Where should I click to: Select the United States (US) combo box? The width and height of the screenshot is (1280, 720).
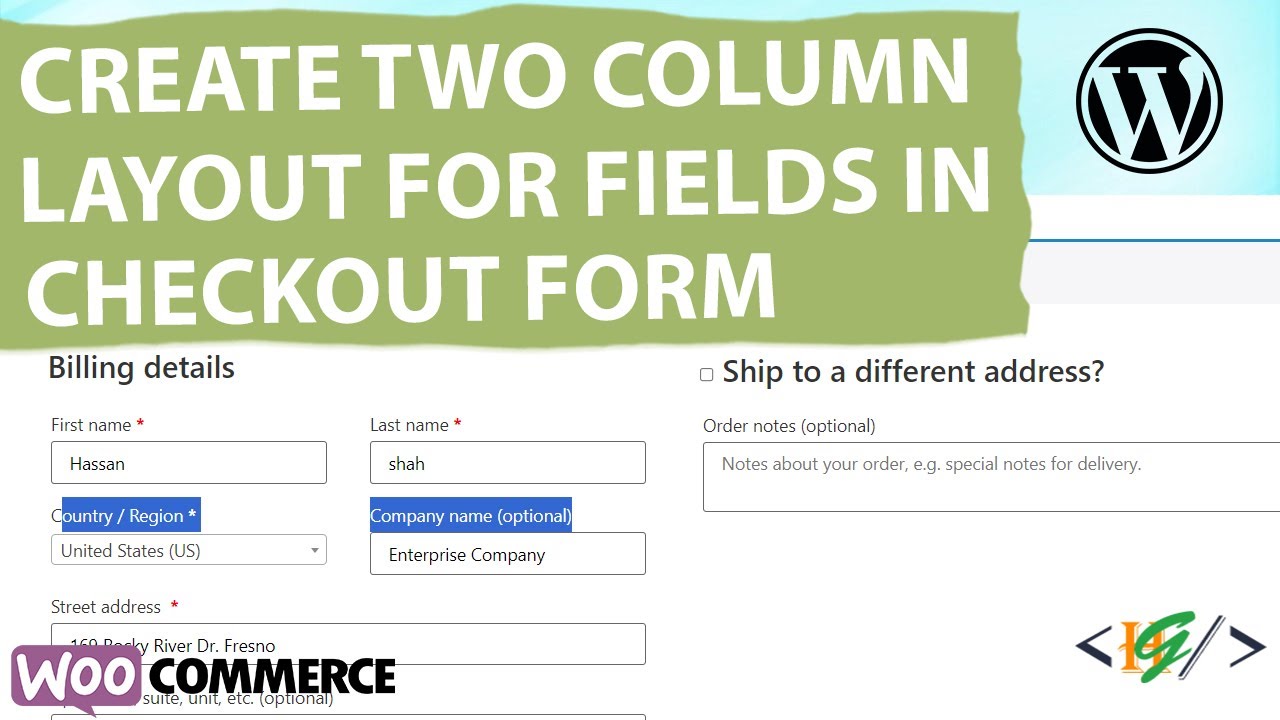tap(189, 550)
